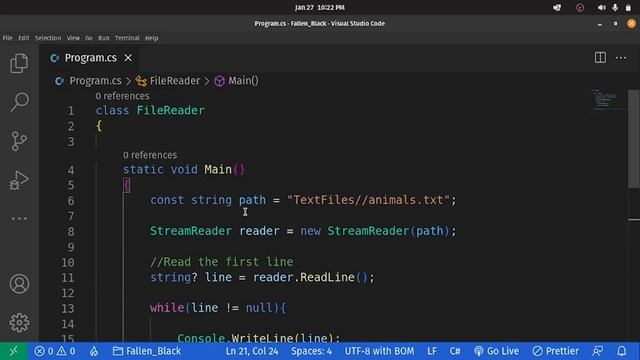Click the display tray icon in top bar
This screenshot has width=640, height=360.
(x=557, y=7)
